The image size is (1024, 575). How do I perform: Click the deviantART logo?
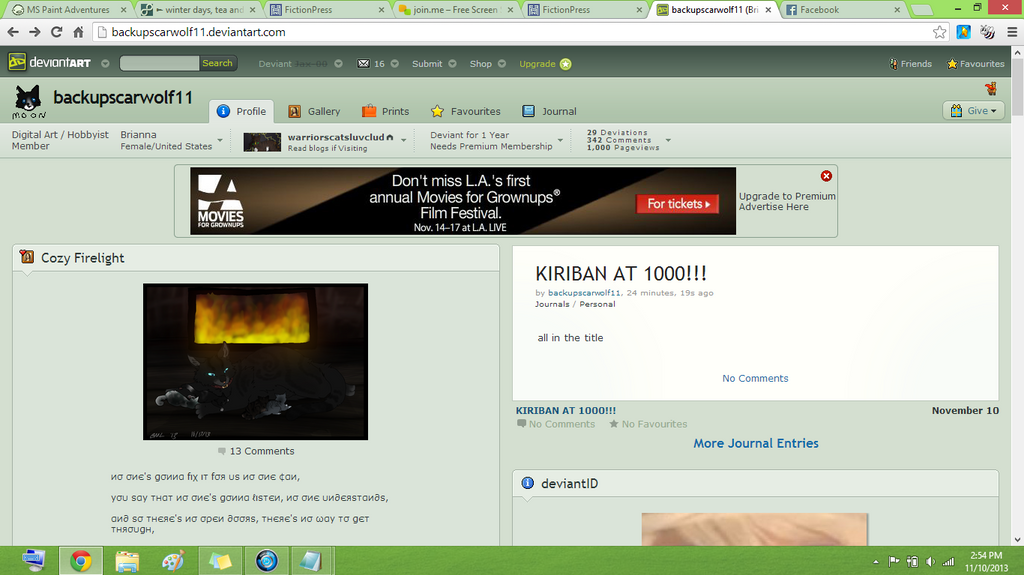click(50, 63)
